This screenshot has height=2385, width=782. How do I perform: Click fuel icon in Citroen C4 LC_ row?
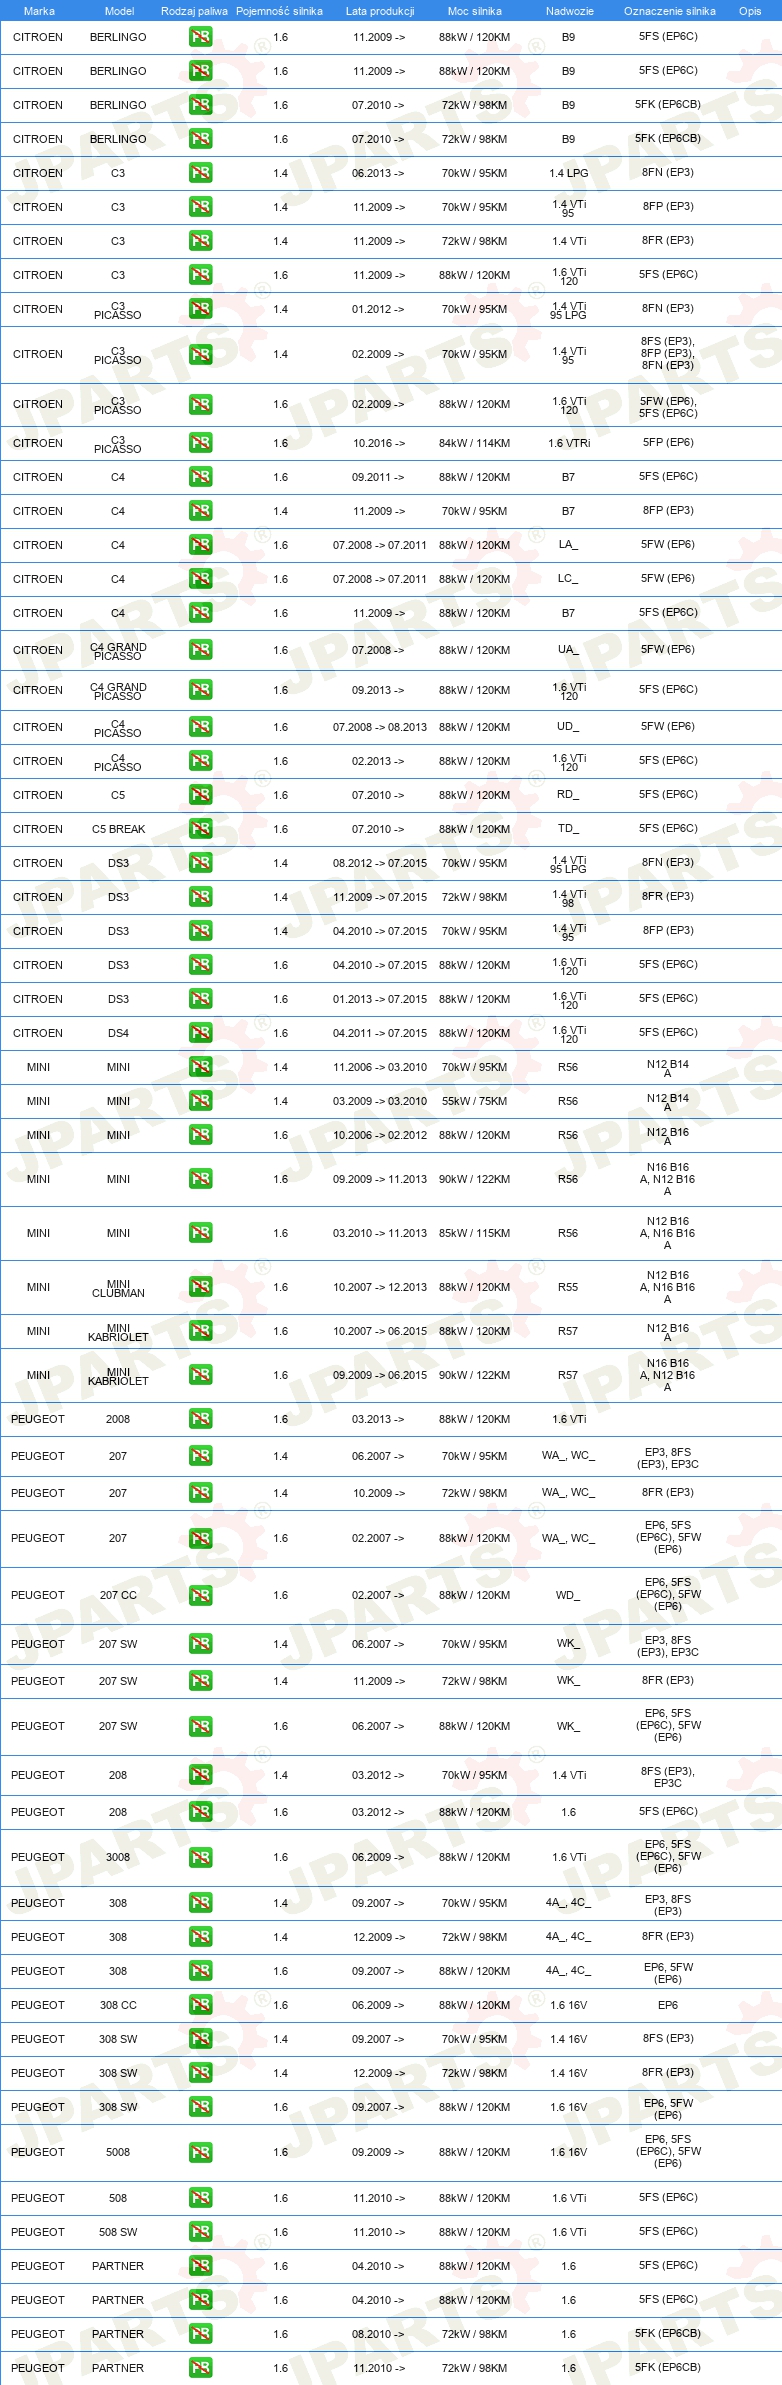[x=200, y=579]
